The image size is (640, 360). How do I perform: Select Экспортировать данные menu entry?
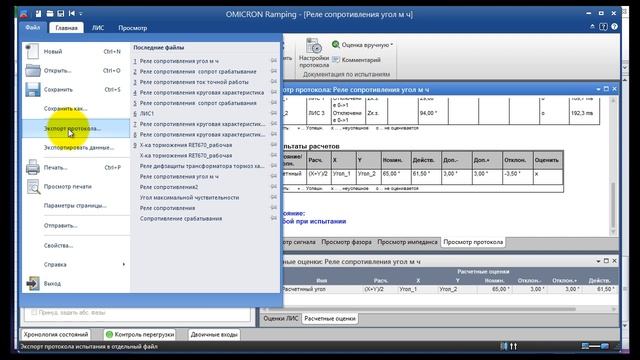pos(76,148)
